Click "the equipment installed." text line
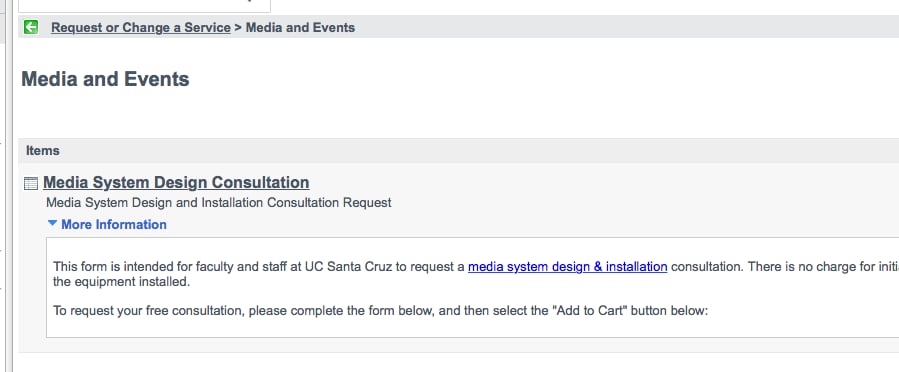This screenshot has height=372, width=899. (121, 282)
